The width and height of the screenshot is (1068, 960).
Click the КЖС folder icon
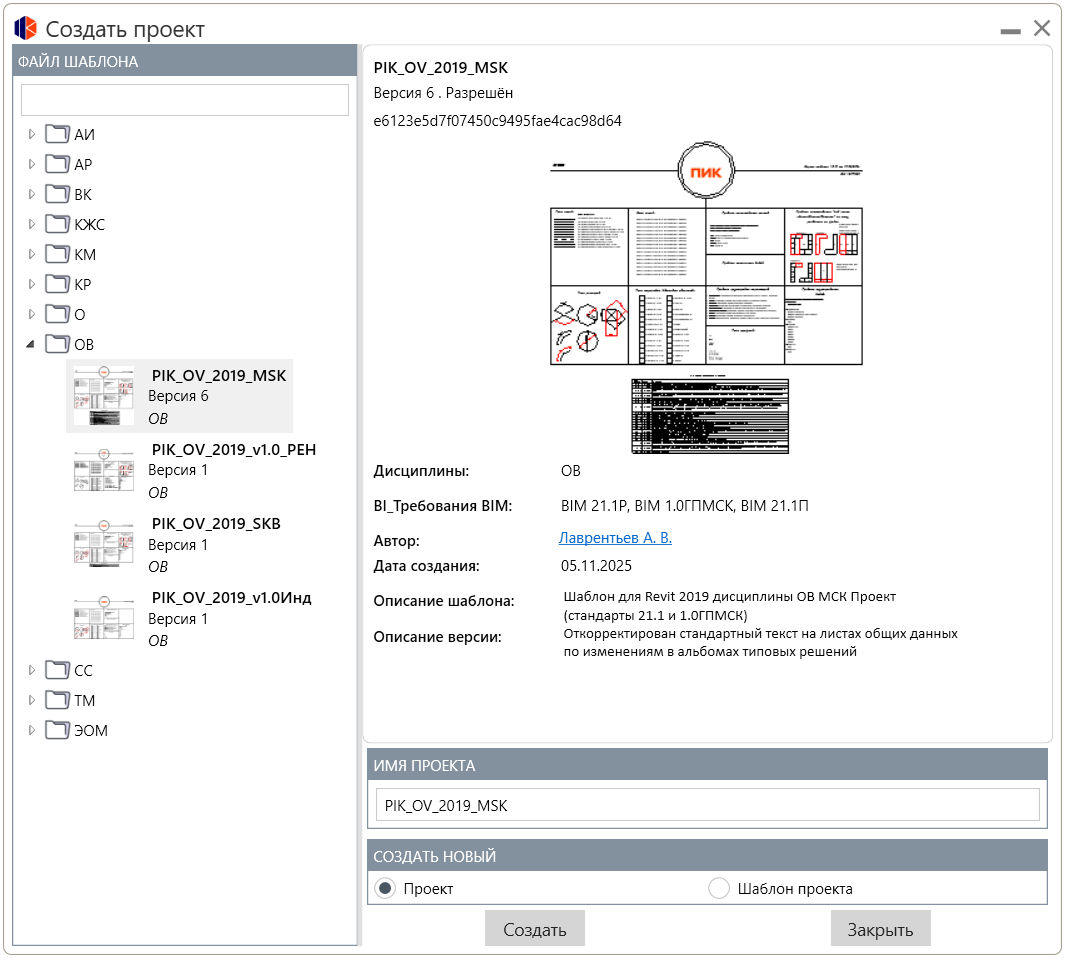[x=57, y=224]
